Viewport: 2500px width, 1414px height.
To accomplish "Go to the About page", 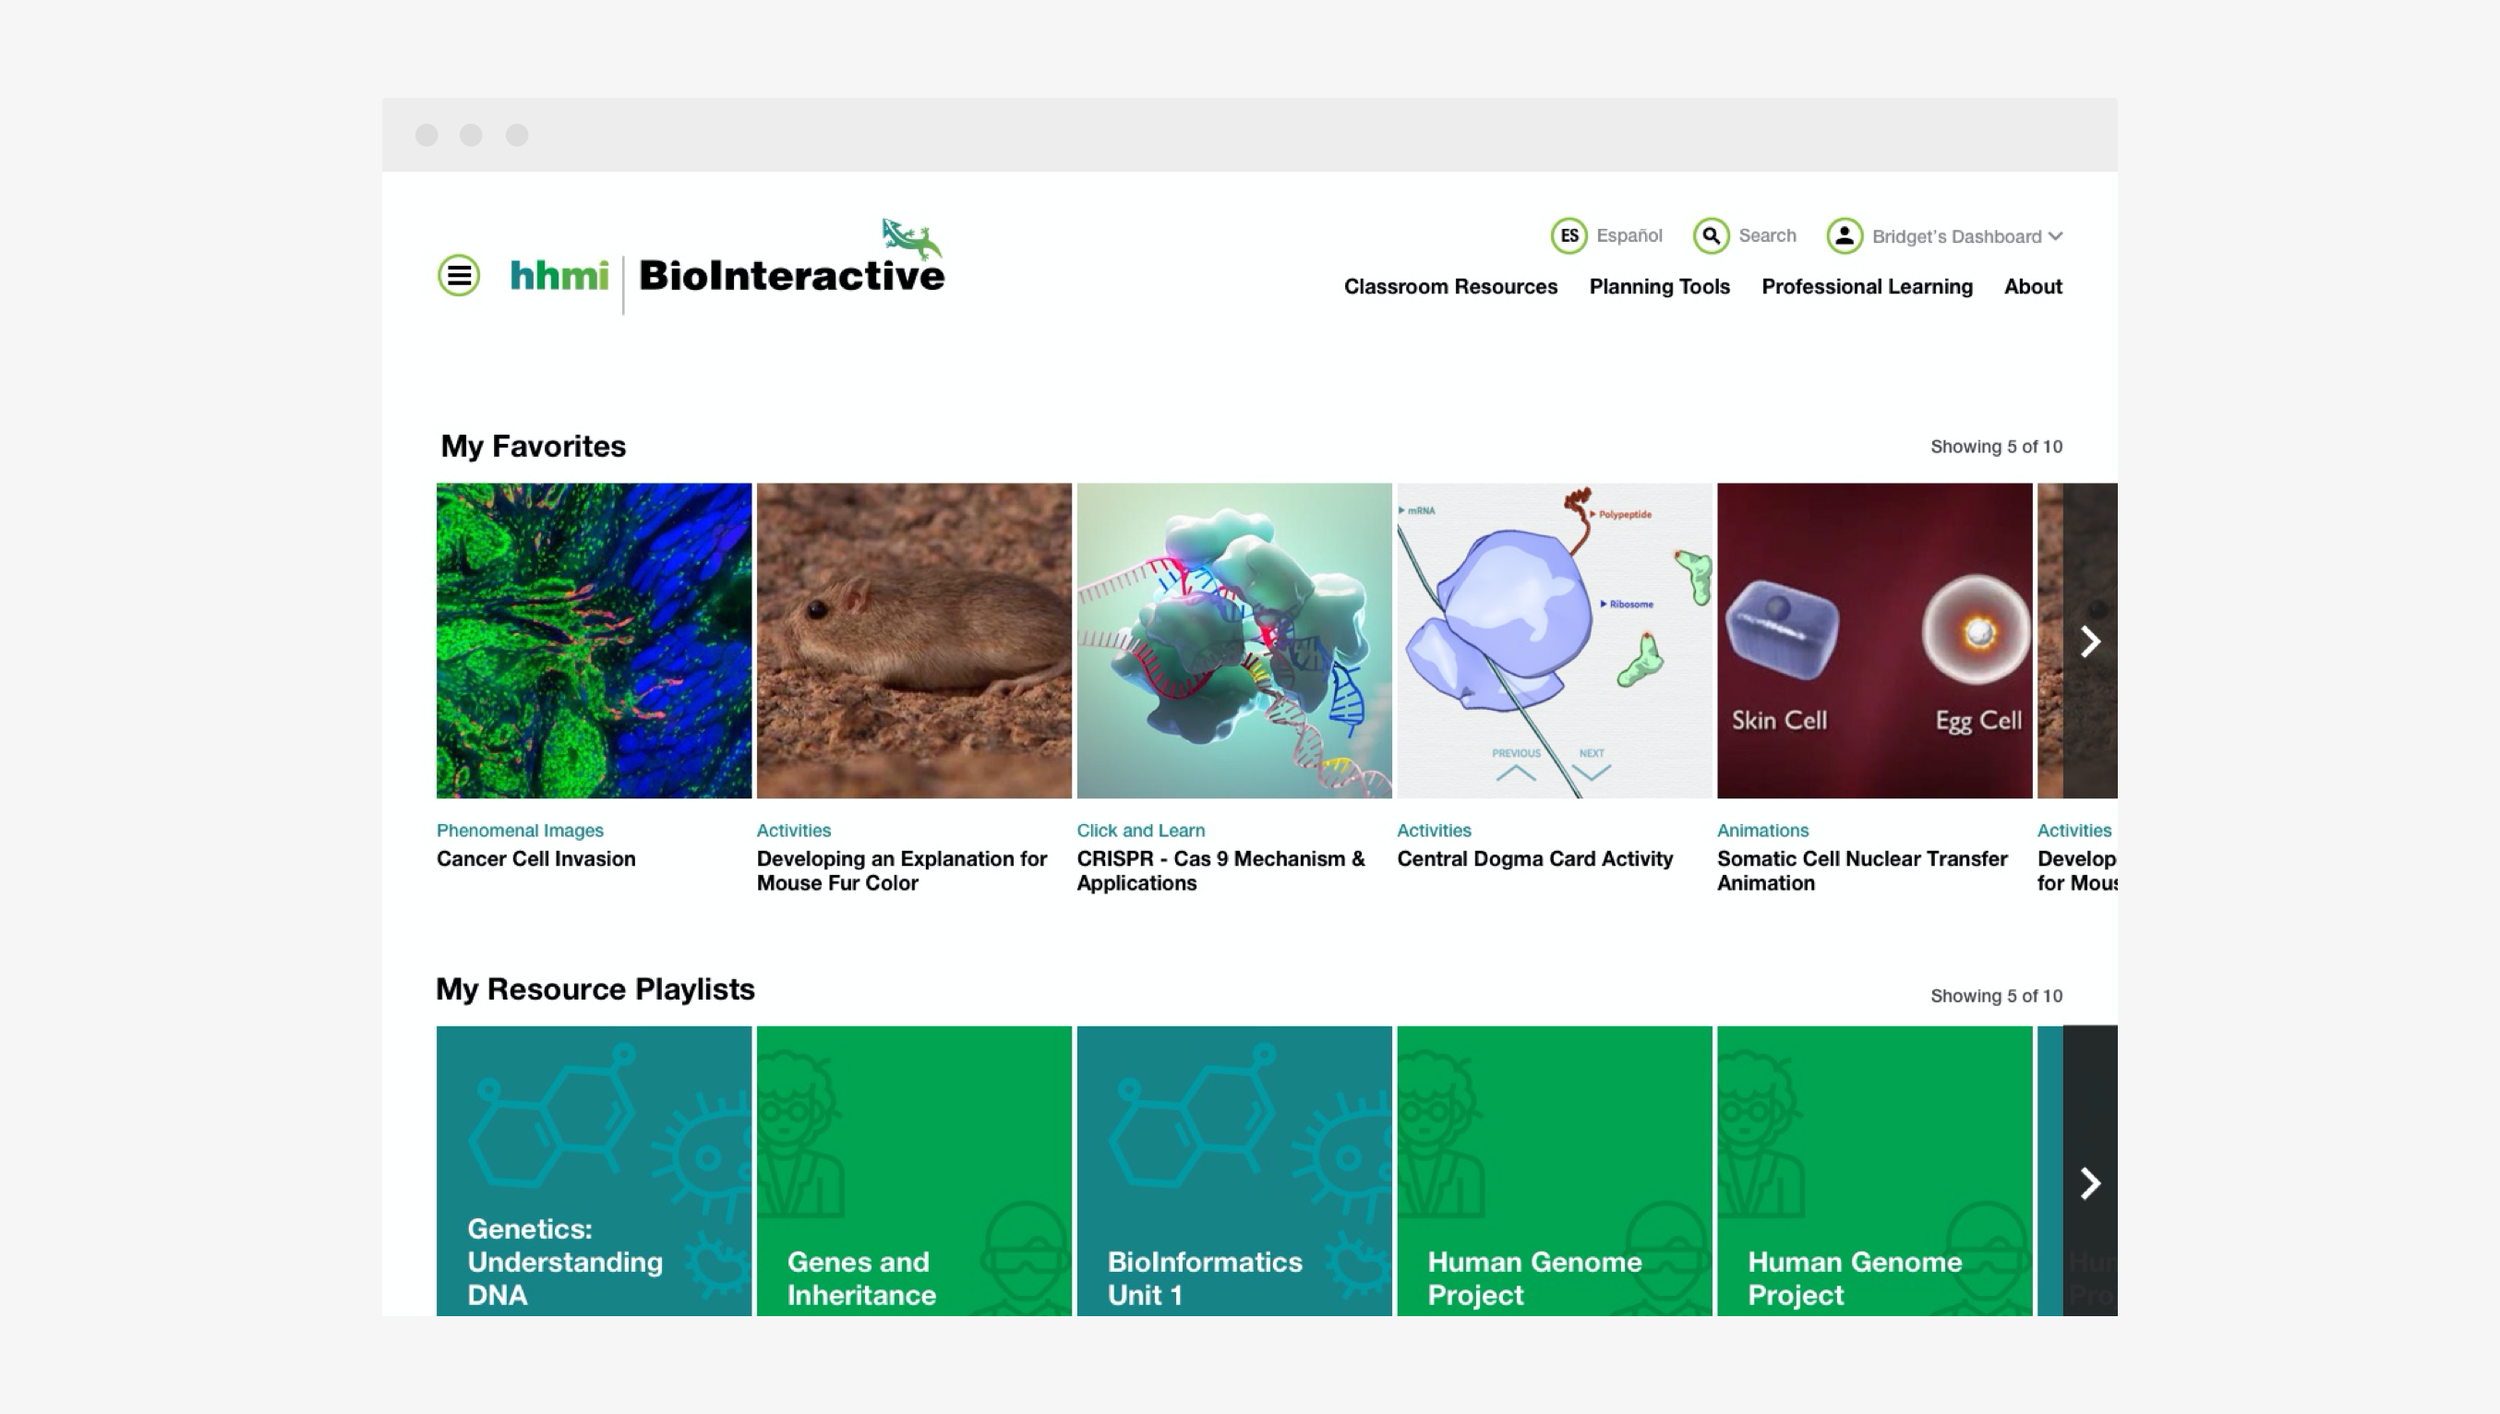I will (2032, 287).
